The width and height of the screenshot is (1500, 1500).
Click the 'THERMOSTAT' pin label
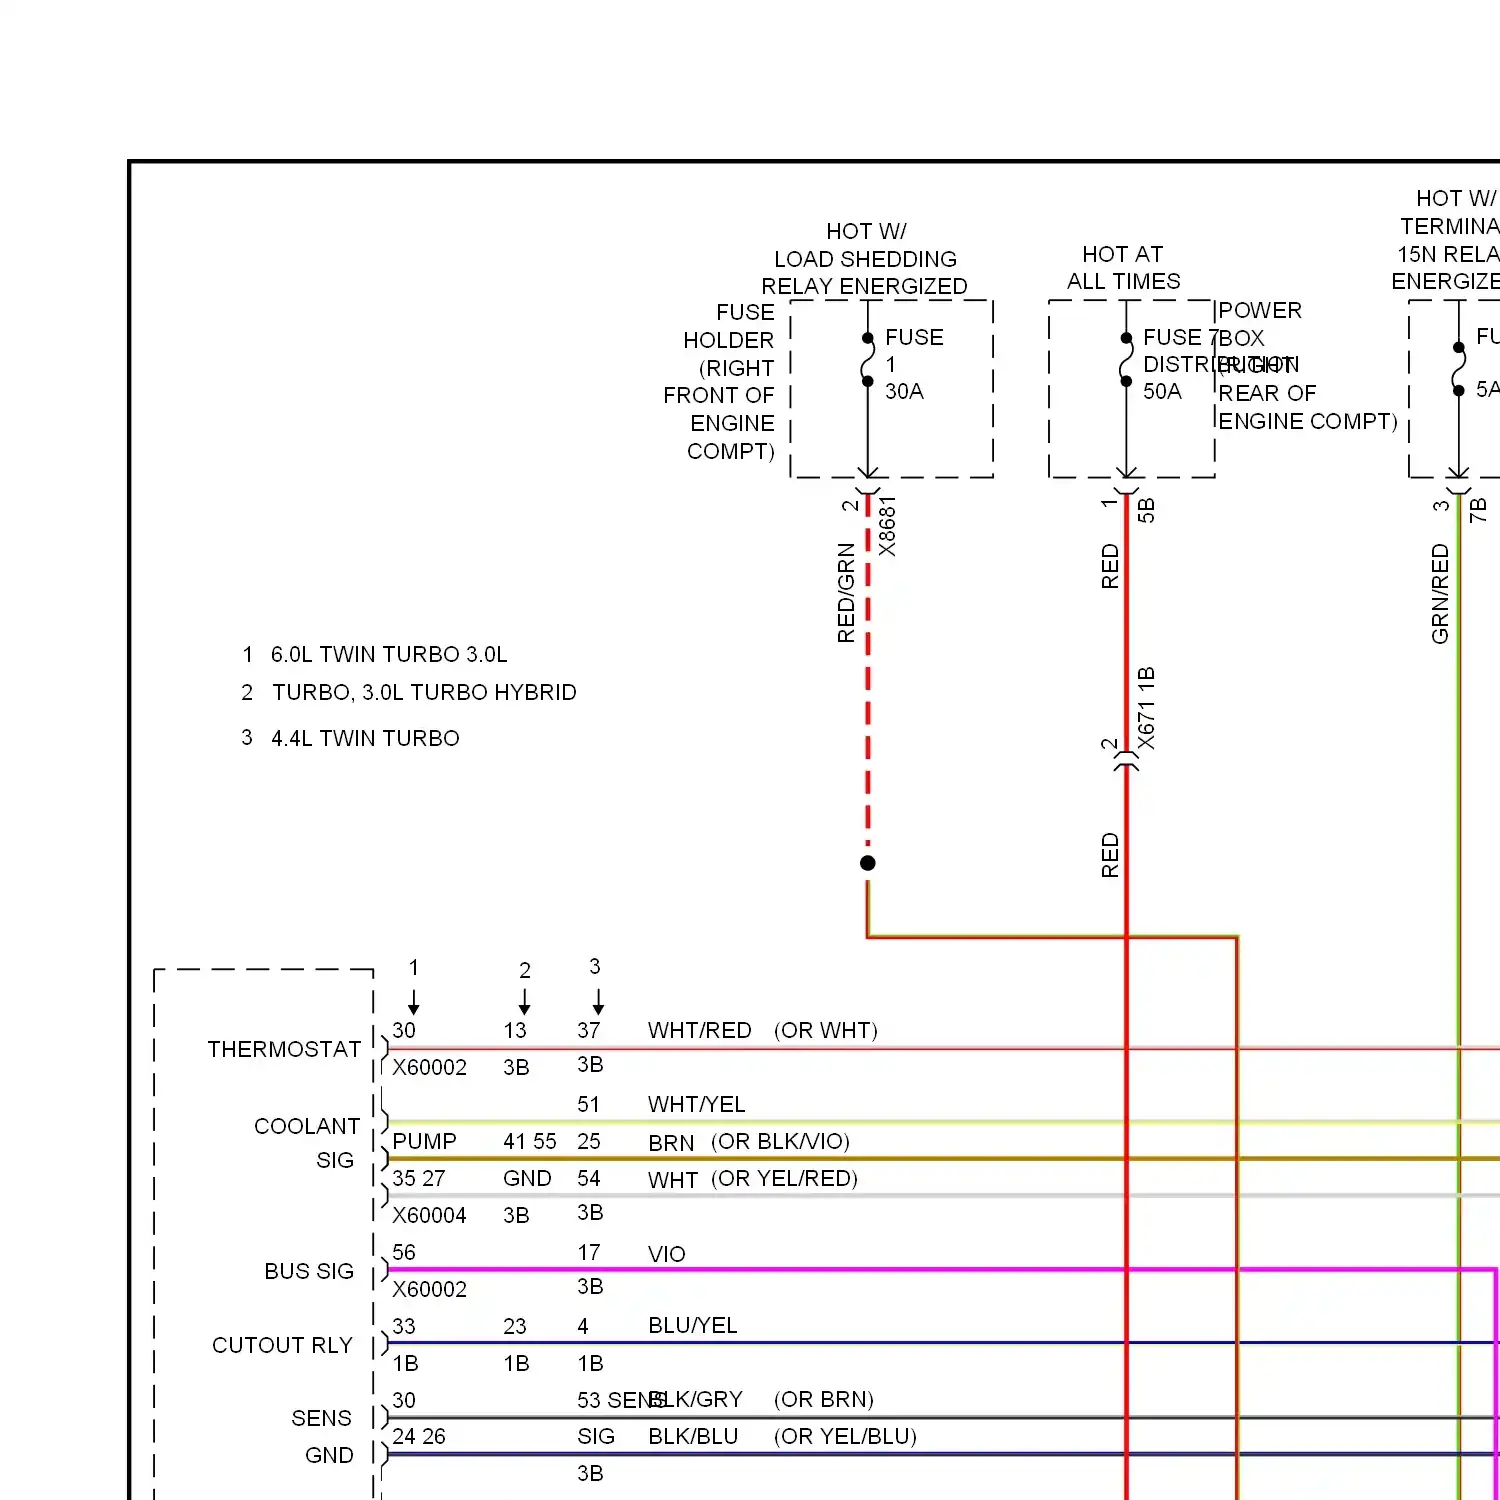point(284,1049)
